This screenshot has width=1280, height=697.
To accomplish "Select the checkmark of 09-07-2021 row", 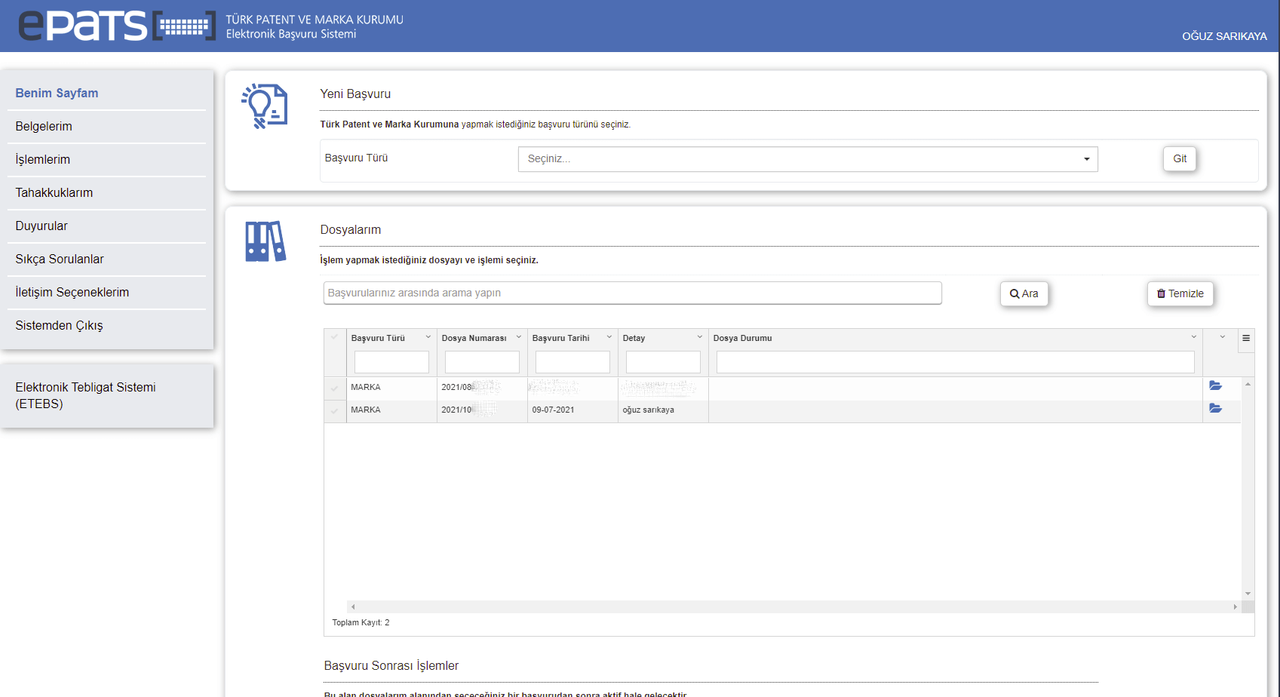I will tap(335, 411).
